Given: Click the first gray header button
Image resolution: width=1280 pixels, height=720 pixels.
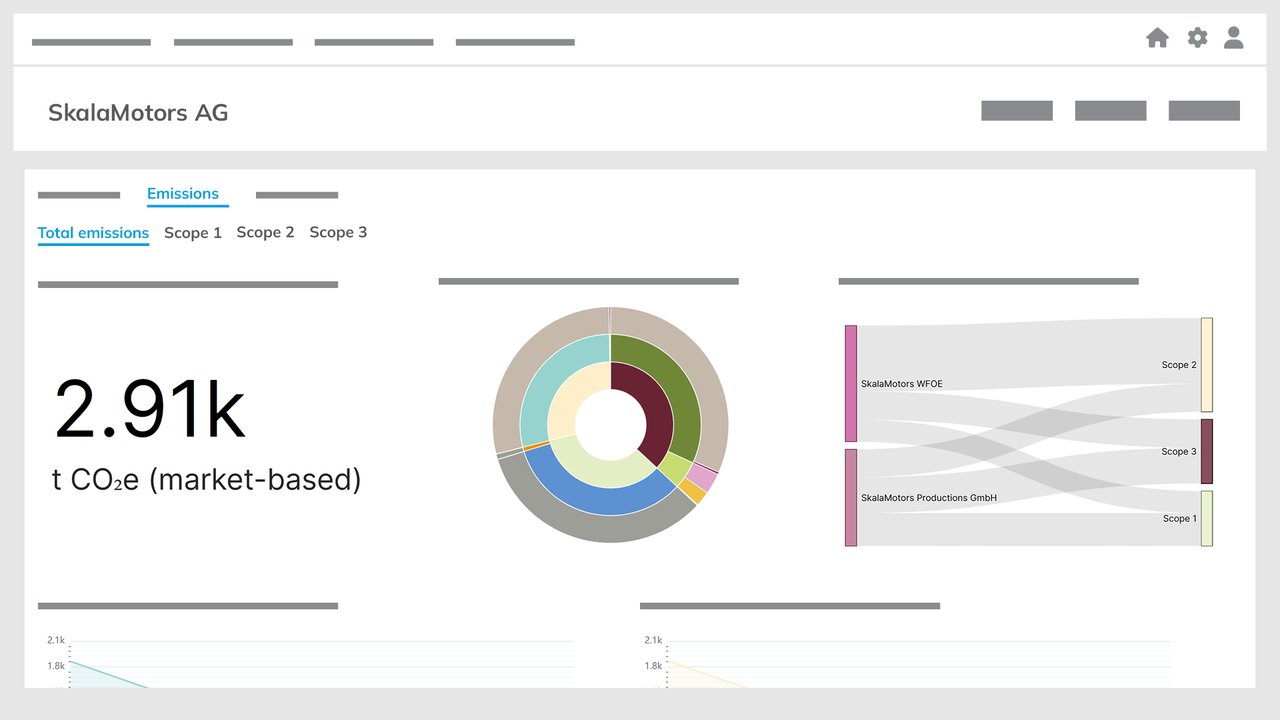Looking at the screenshot, I should click(x=1016, y=110).
